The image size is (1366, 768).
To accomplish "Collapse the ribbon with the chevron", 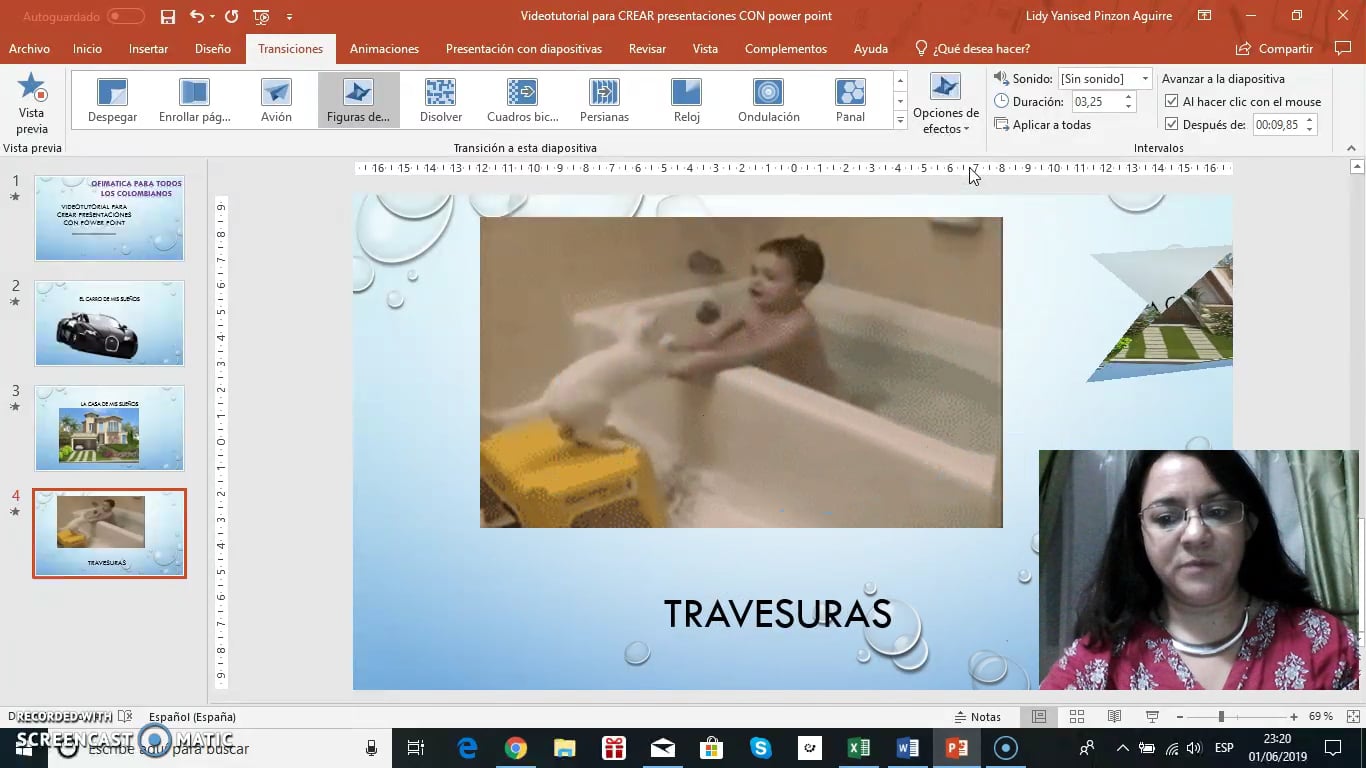I will pyautogui.click(x=1352, y=148).
